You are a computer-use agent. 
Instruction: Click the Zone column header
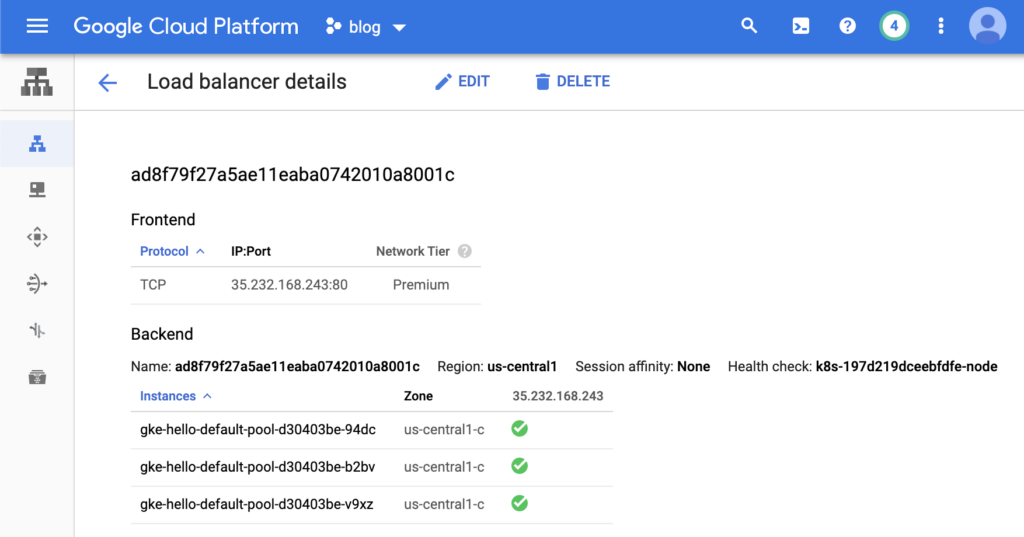coord(418,396)
